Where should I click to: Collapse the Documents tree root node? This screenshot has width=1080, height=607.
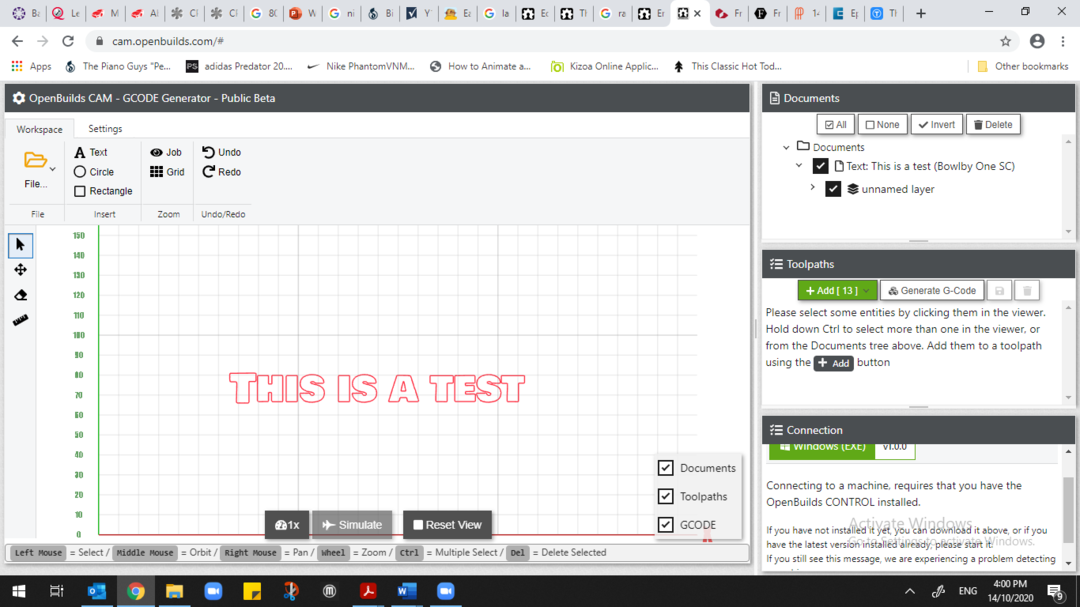pos(787,147)
